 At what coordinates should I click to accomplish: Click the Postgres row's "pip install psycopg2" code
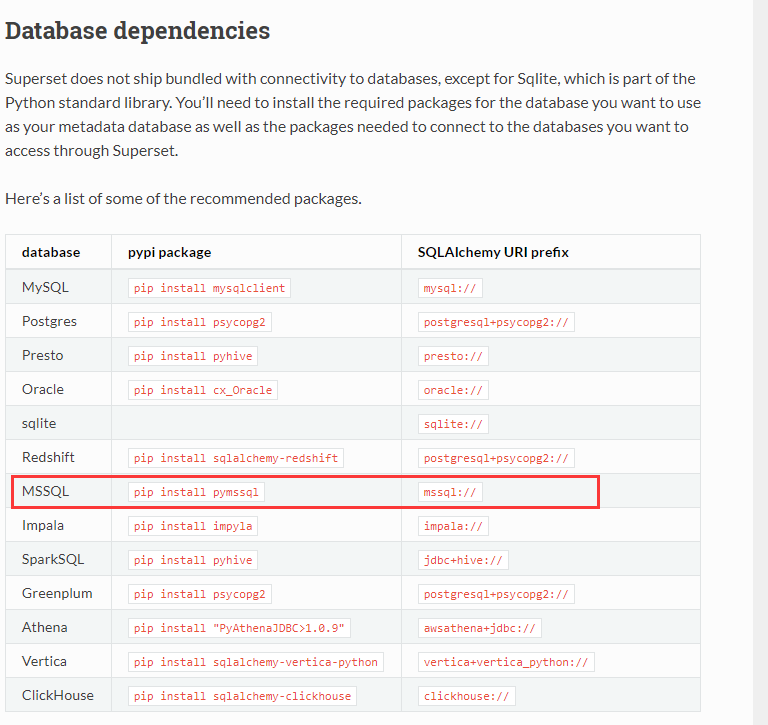coord(200,322)
